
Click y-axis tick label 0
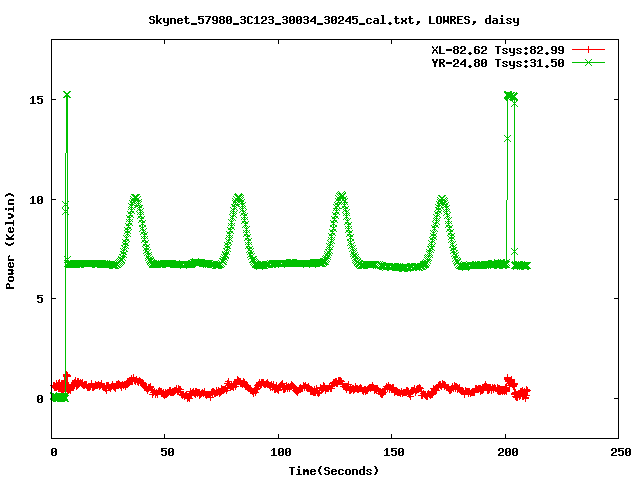click(x=40, y=399)
